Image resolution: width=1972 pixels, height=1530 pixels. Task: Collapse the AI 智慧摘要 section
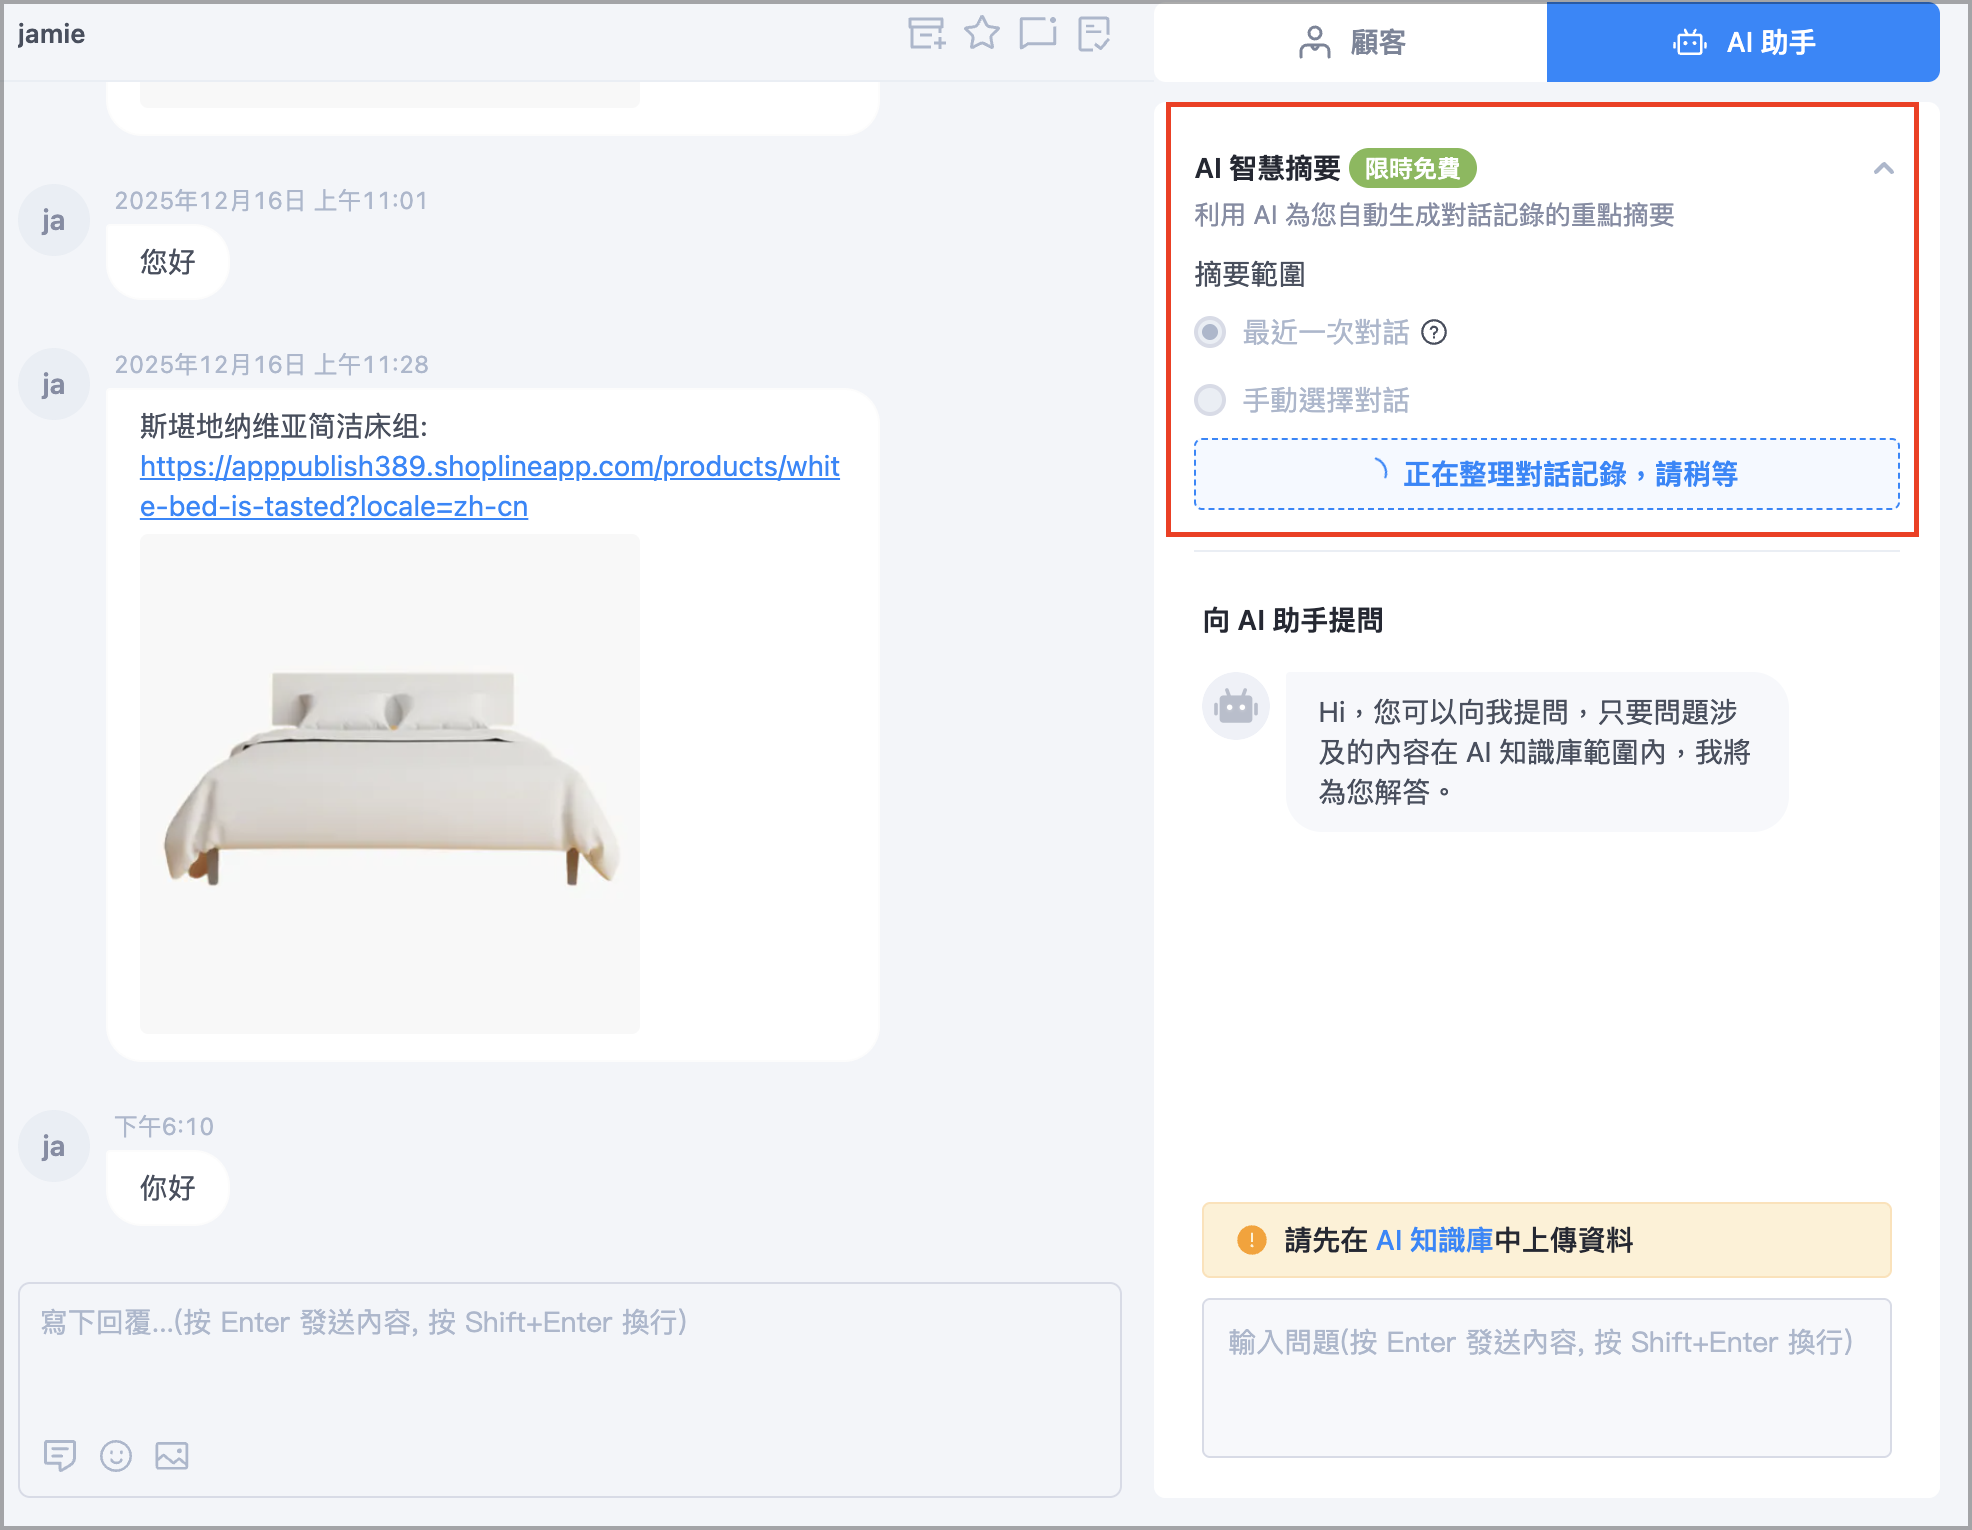tap(1883, 168)
